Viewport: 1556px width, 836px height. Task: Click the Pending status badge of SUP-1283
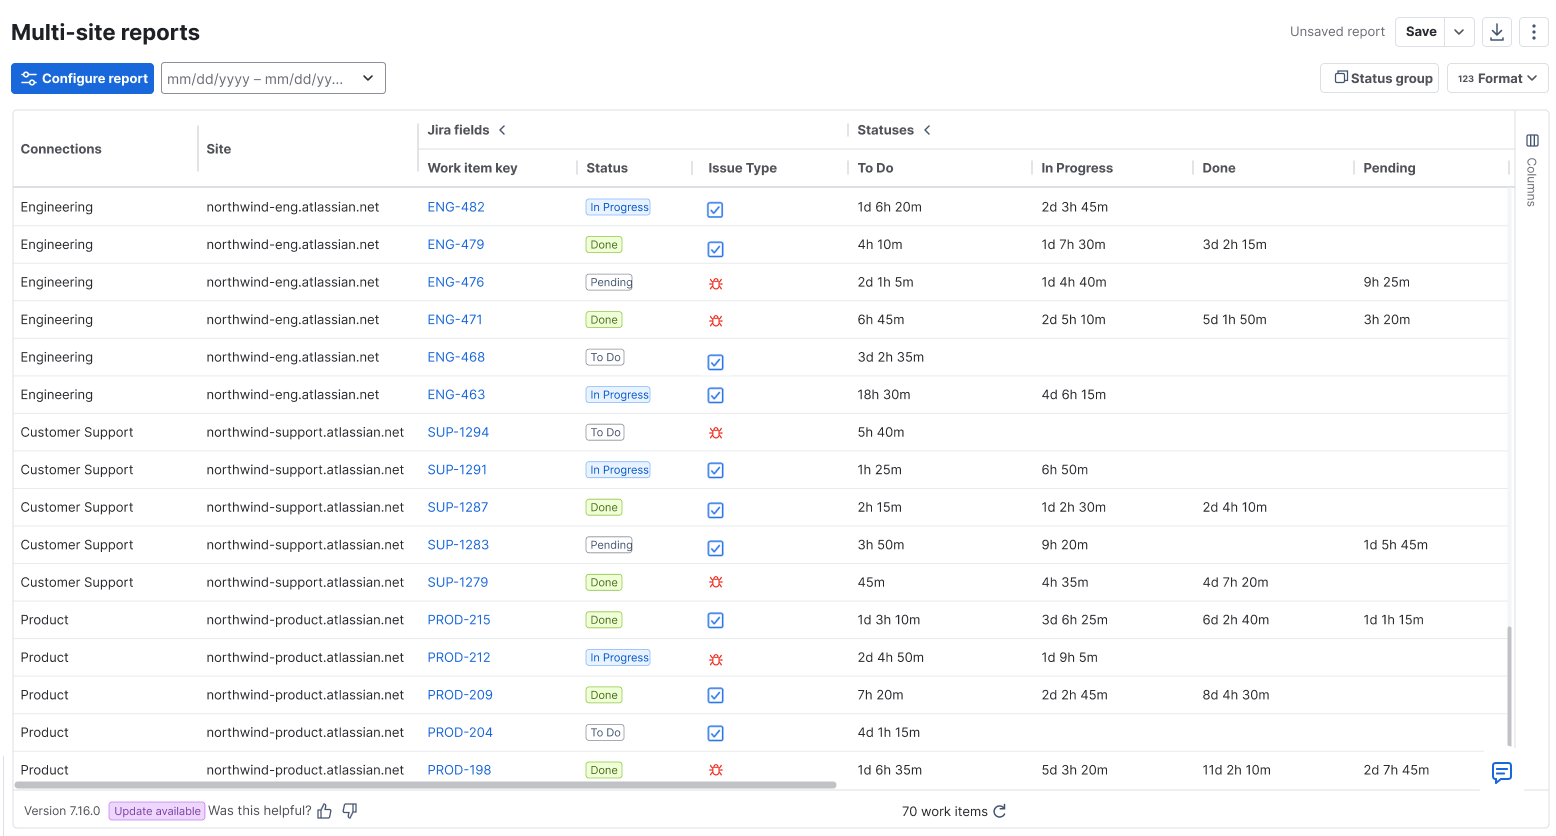[610, 545]
